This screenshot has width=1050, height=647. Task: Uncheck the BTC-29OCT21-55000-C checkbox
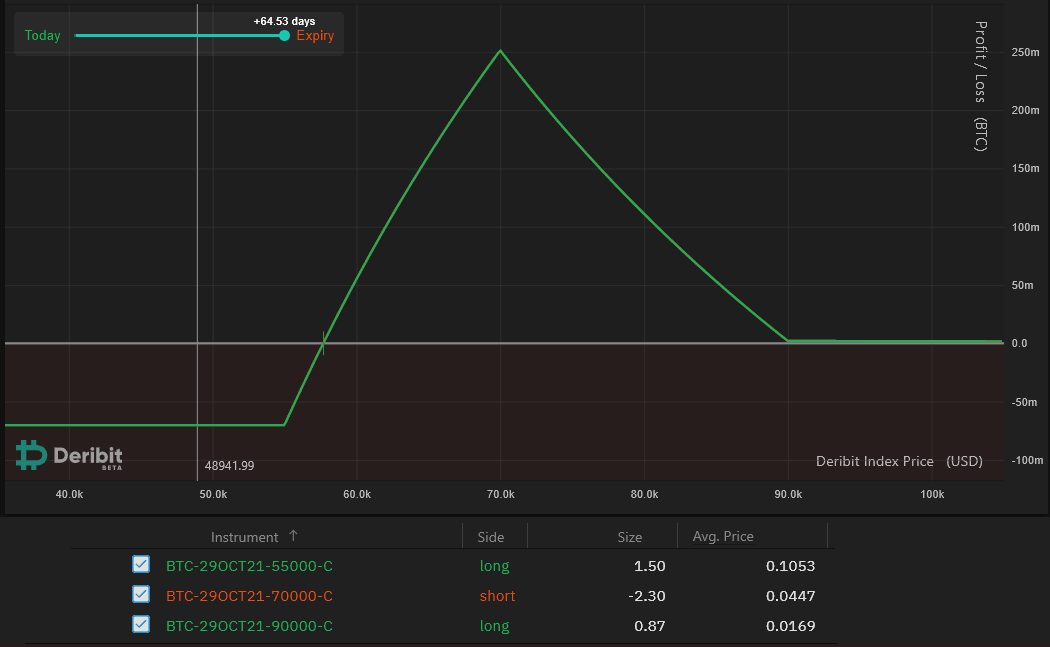(141, 565)
